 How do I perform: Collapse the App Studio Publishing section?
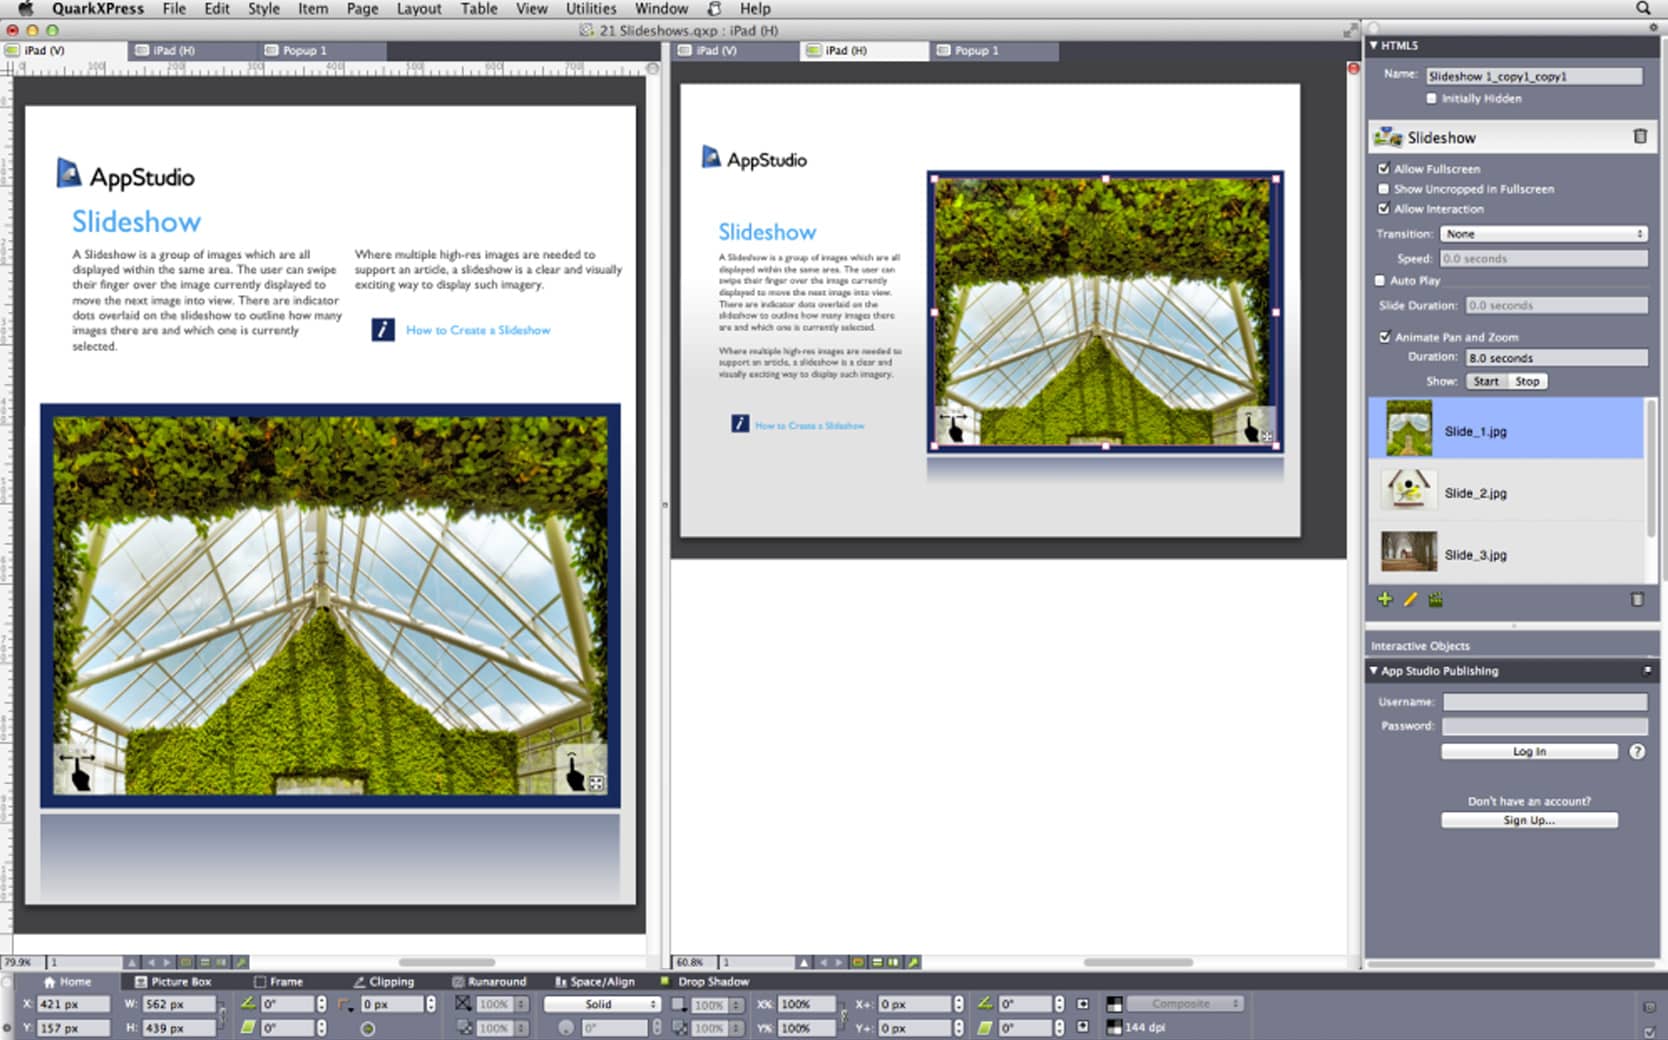point(1374,671)
